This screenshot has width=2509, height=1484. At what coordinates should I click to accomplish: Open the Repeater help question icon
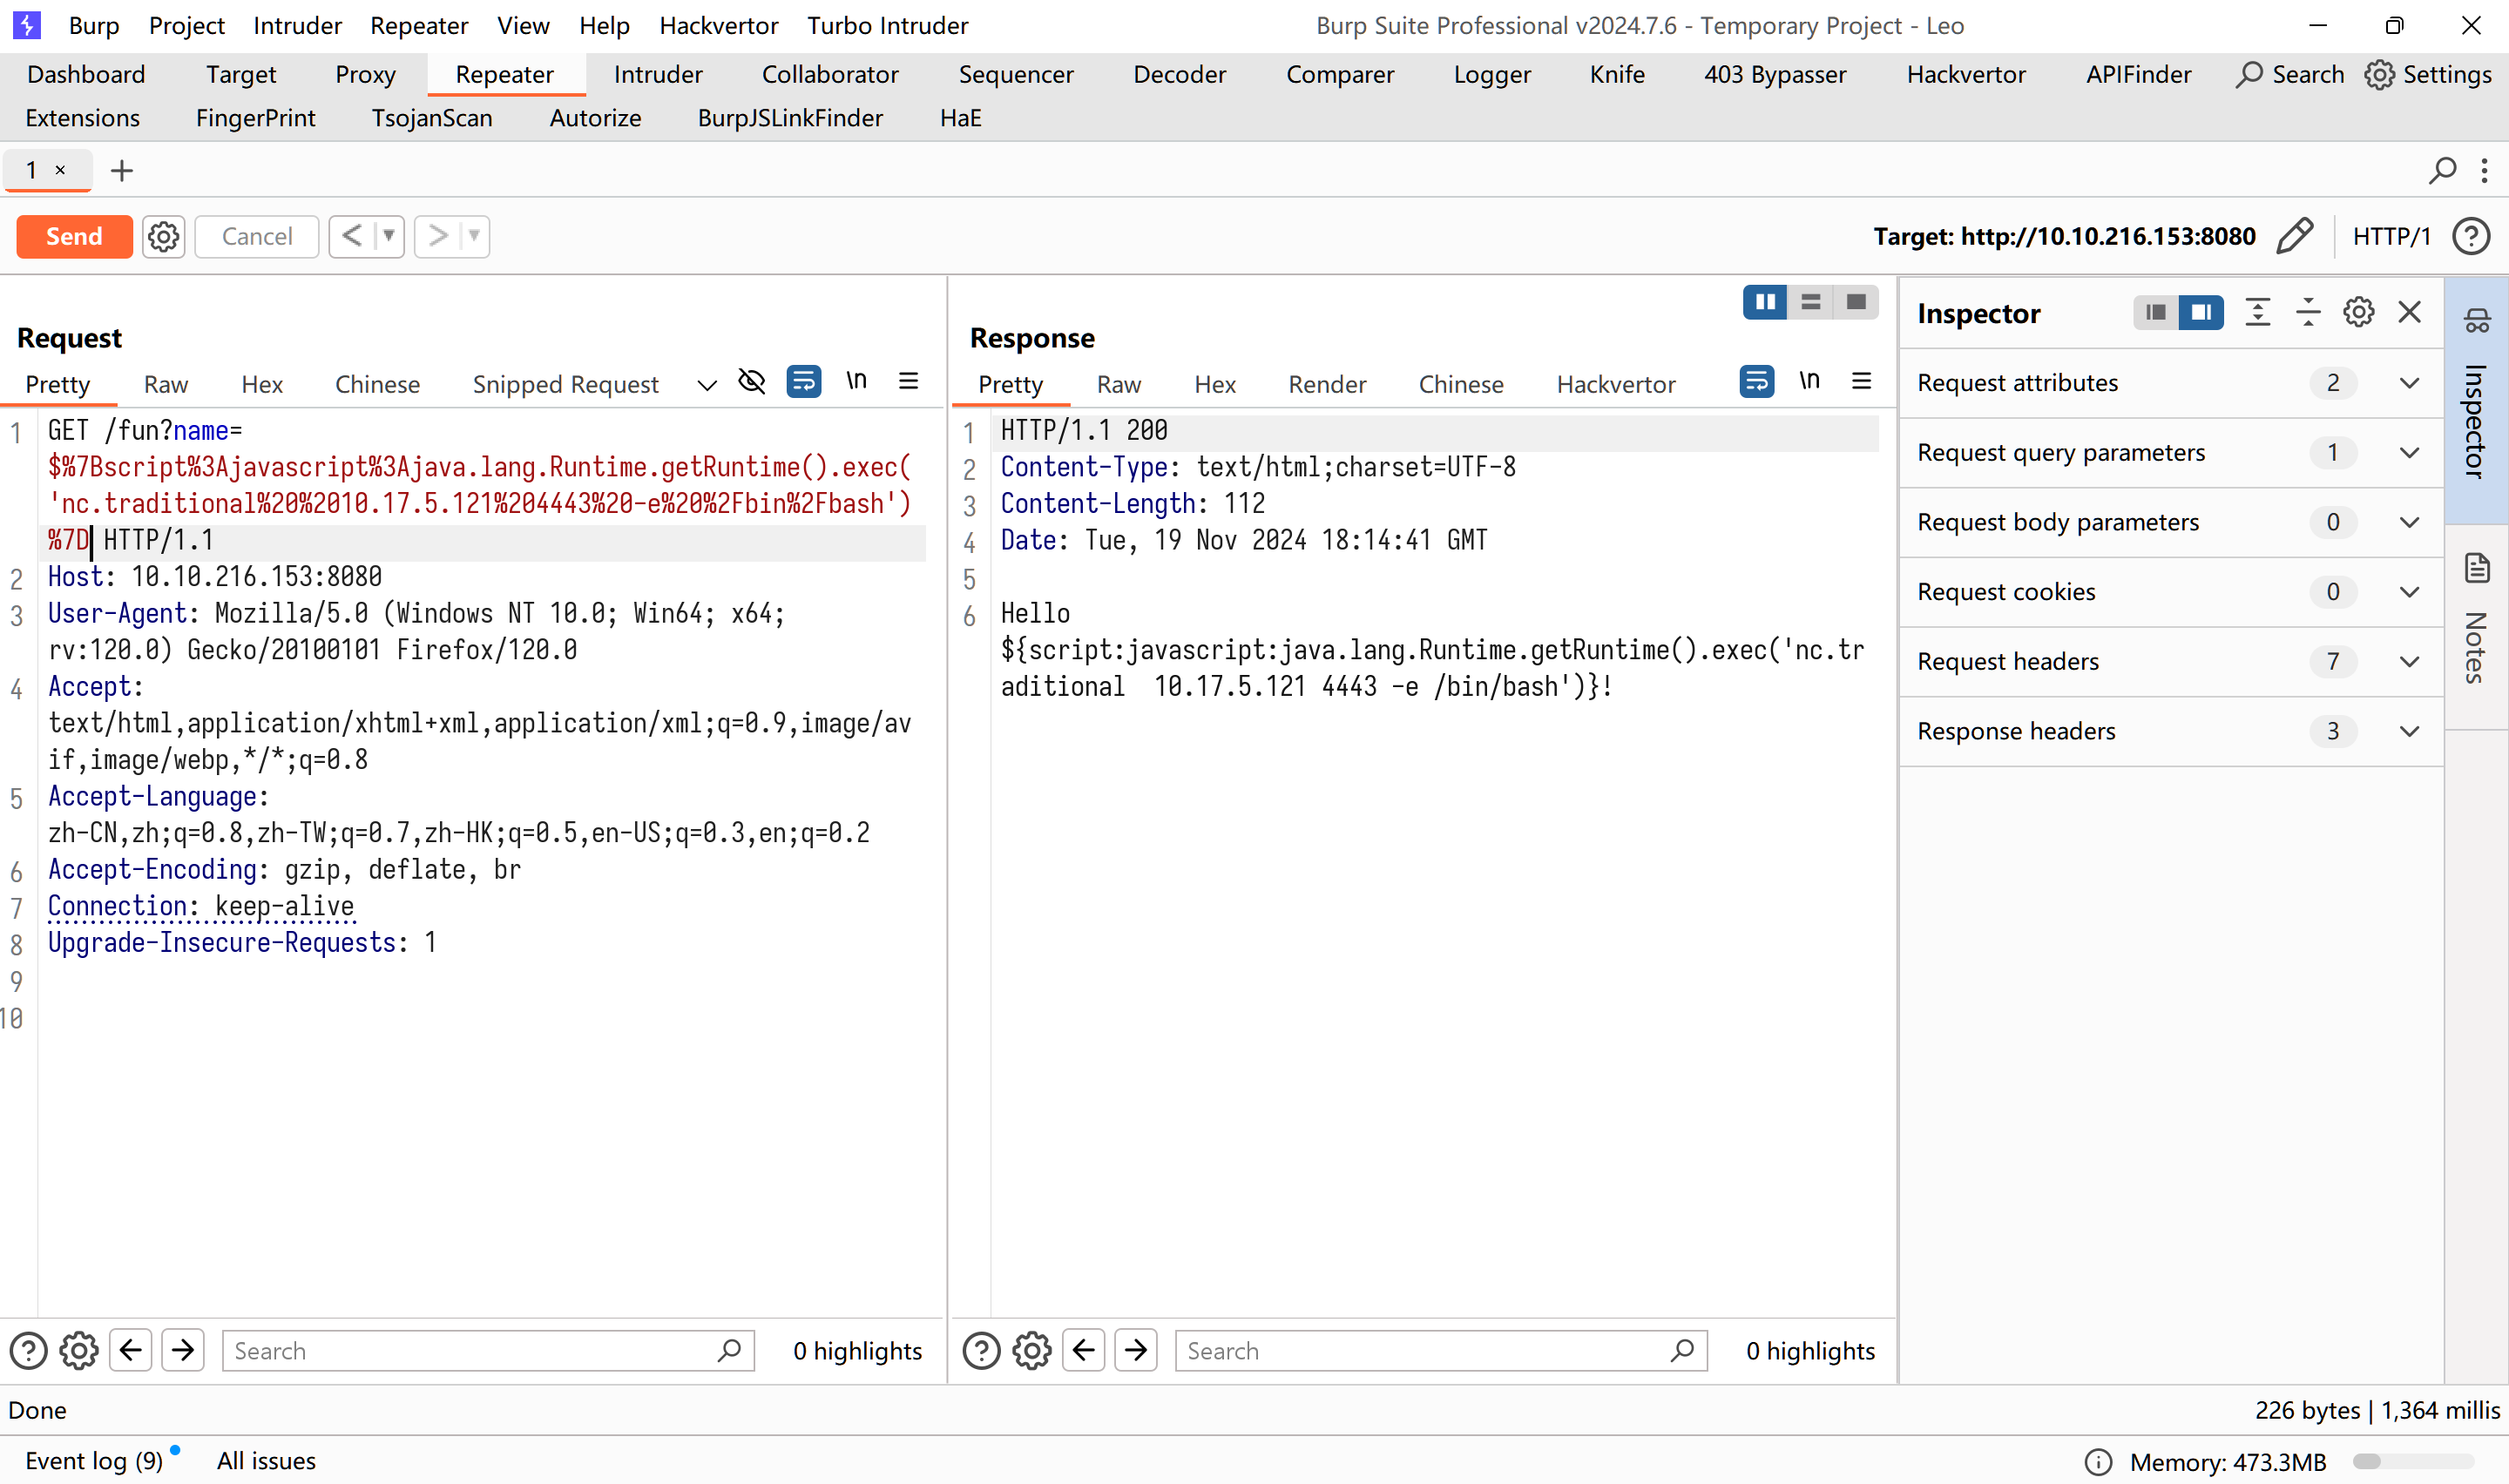tap(2471, 237)
